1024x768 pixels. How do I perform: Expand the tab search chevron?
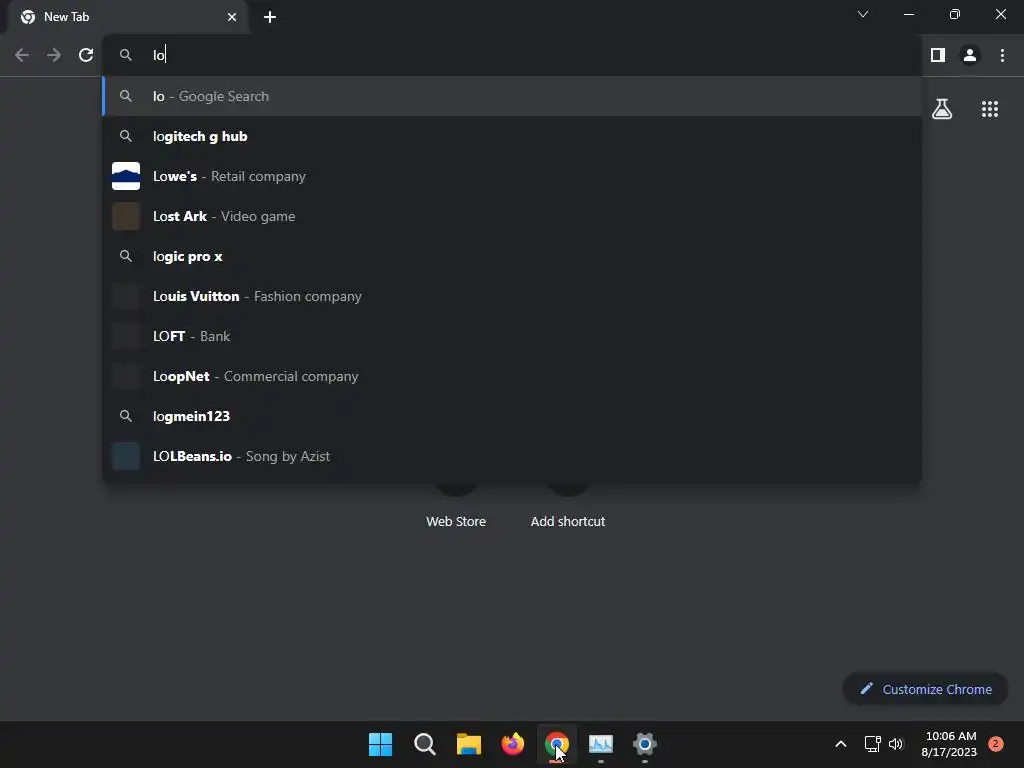click(x=863, y=14)
